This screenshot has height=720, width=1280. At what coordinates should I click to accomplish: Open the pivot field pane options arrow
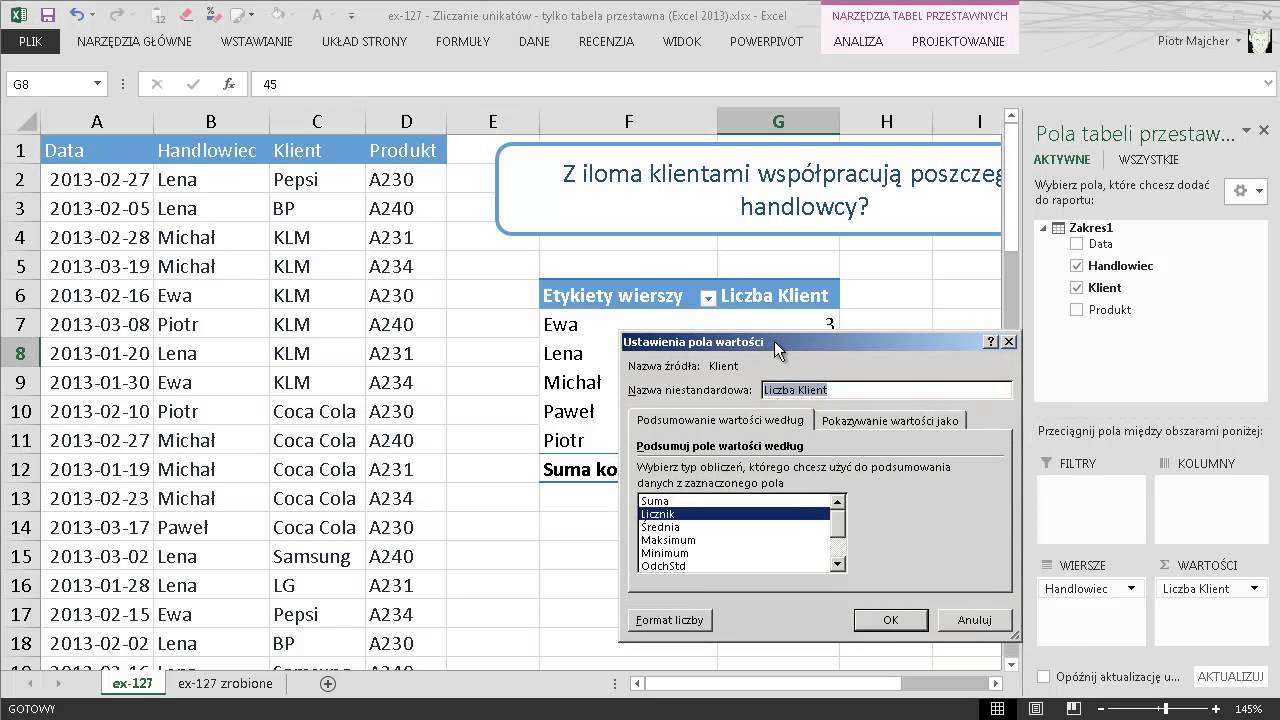(x=1247, y=131)
